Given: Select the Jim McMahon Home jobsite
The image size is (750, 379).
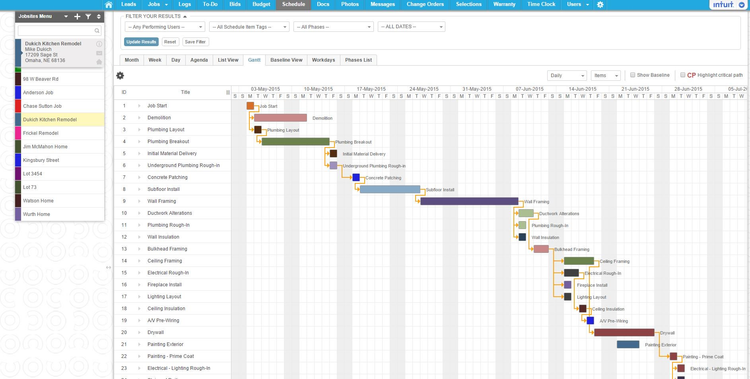Looking at the screenshot, I should 60,147.
